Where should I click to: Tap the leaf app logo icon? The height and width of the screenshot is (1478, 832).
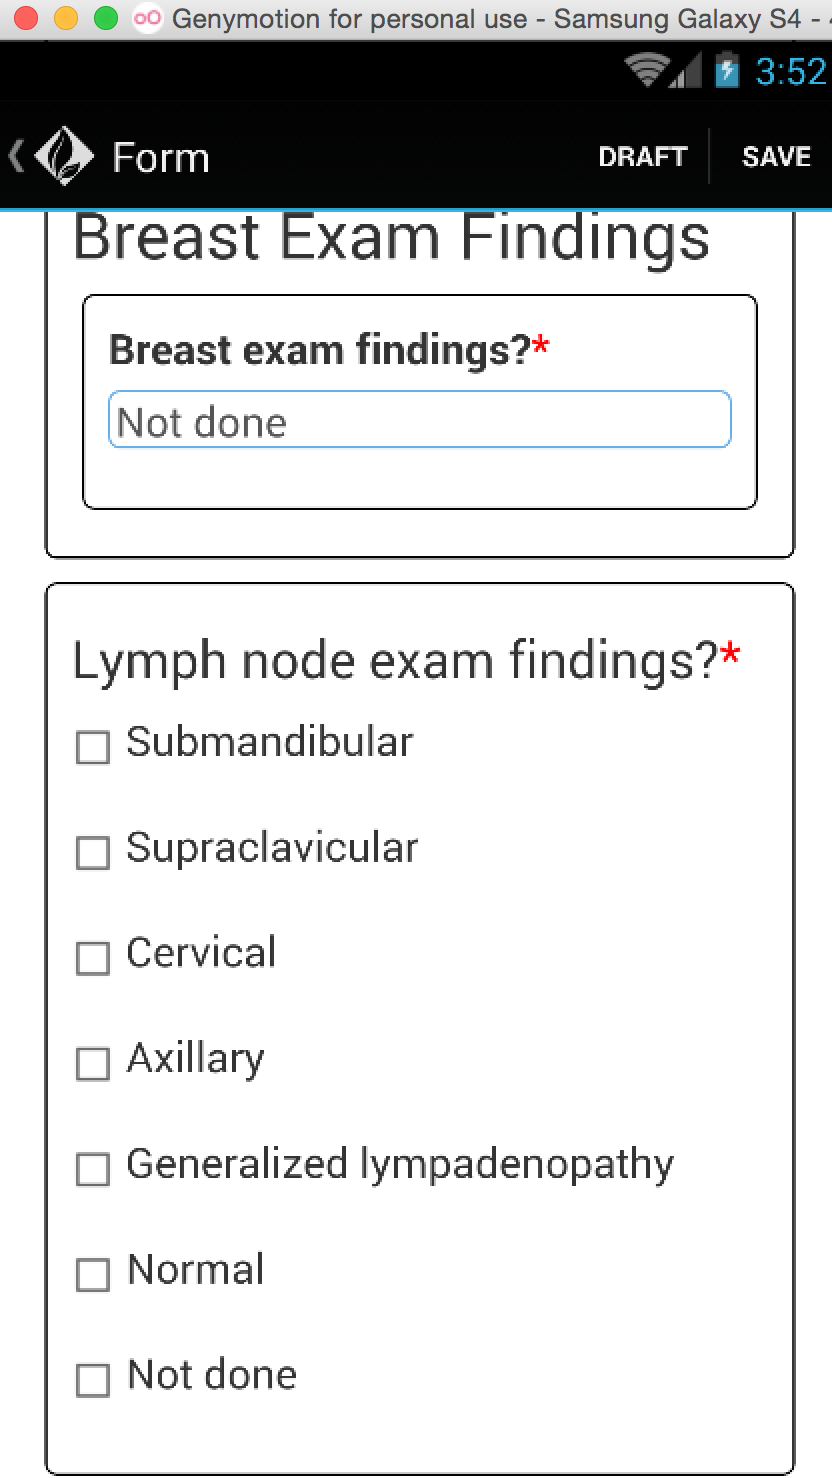(x=64, y=156)
